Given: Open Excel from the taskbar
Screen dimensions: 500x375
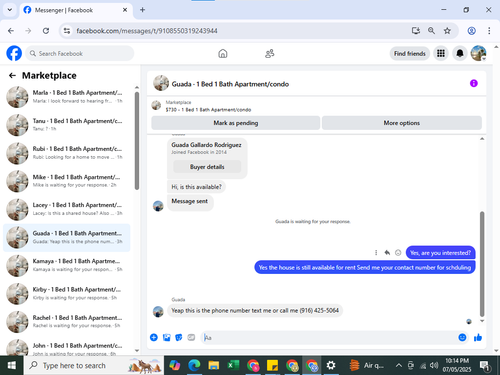Looking at the screenshot, I should click(233, 365).
